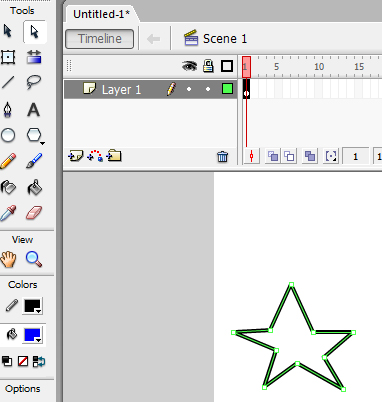Choose the Hand tool
This screenshot has width=382, height=402.
pos(8,259)
